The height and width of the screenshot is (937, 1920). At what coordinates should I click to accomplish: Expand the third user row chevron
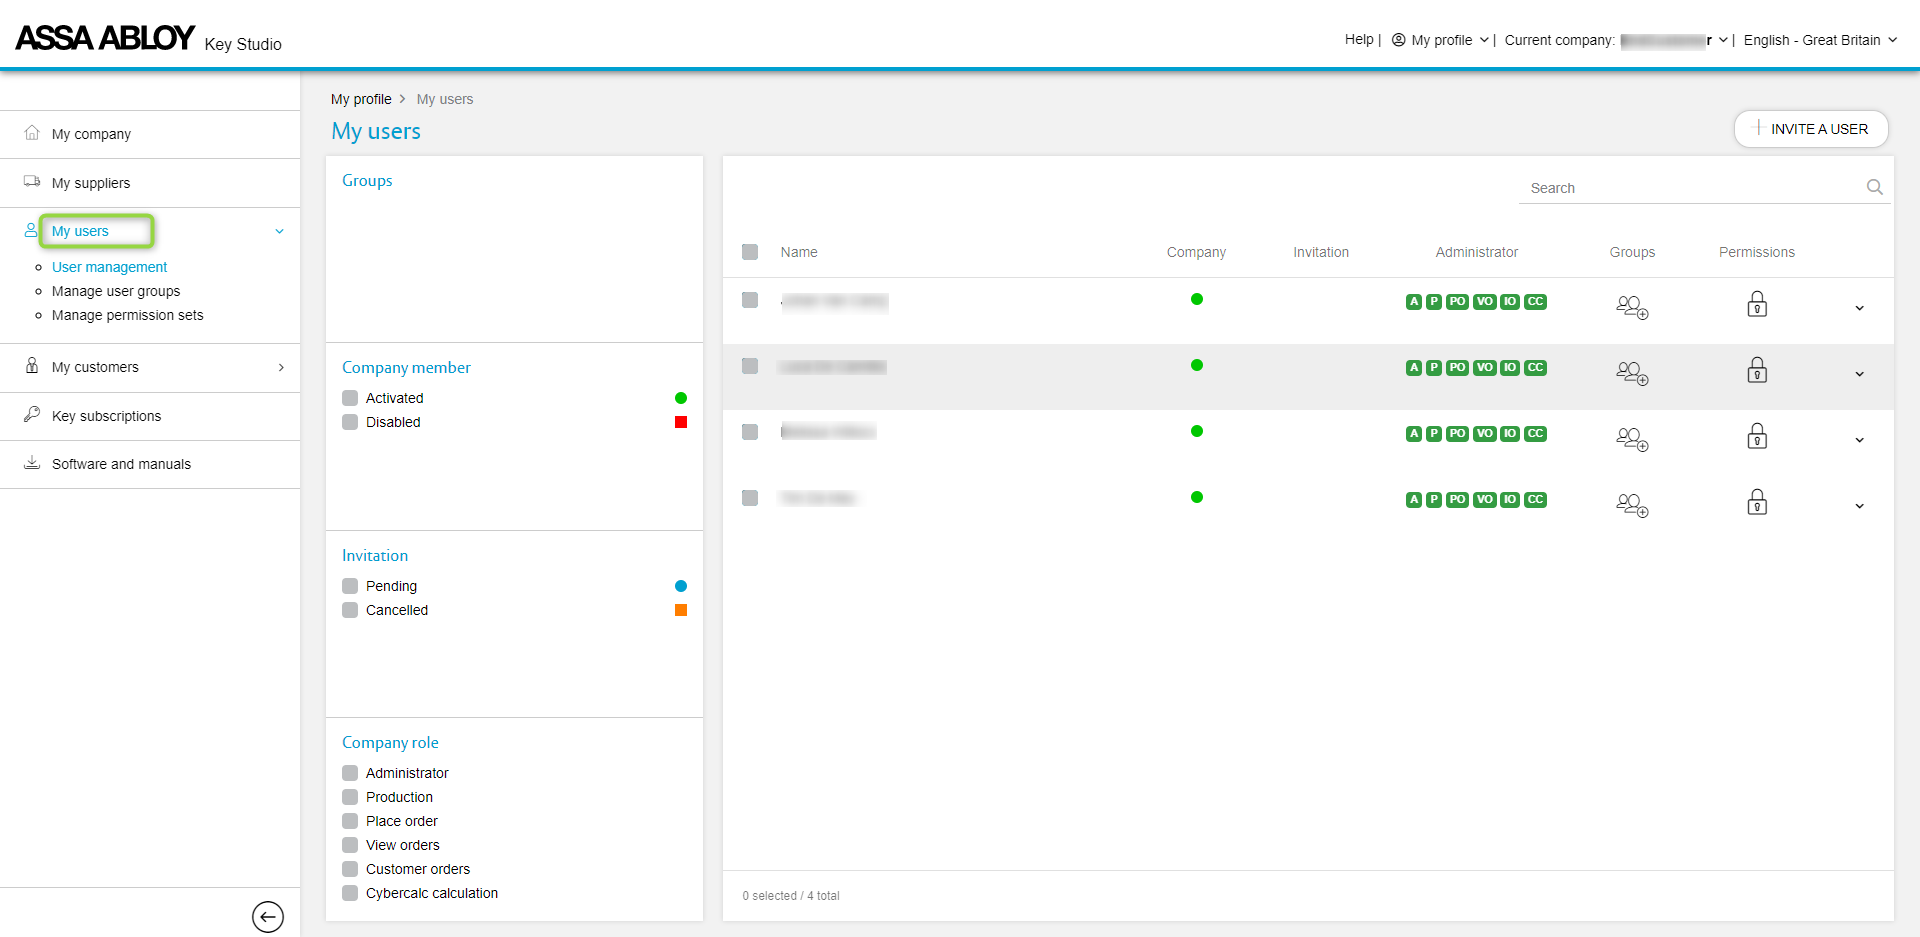point(1859,440)
